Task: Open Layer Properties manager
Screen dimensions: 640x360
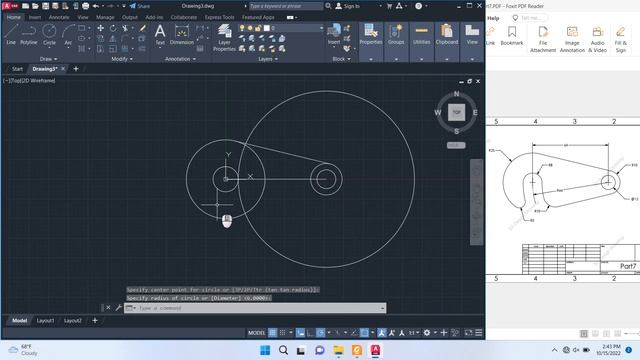Action: tap(224, 38)
